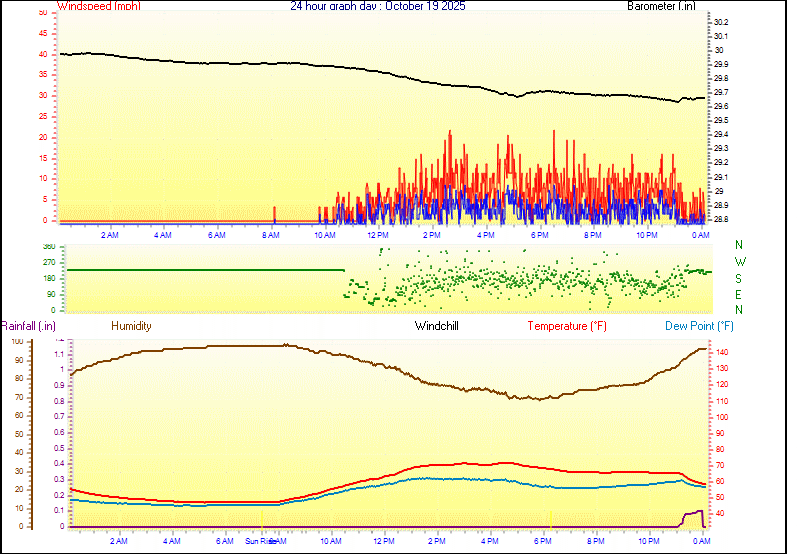Click the 360 tick on wind direction axis
This screenshot has width=798, height=554.
click(x=49, y=247)
